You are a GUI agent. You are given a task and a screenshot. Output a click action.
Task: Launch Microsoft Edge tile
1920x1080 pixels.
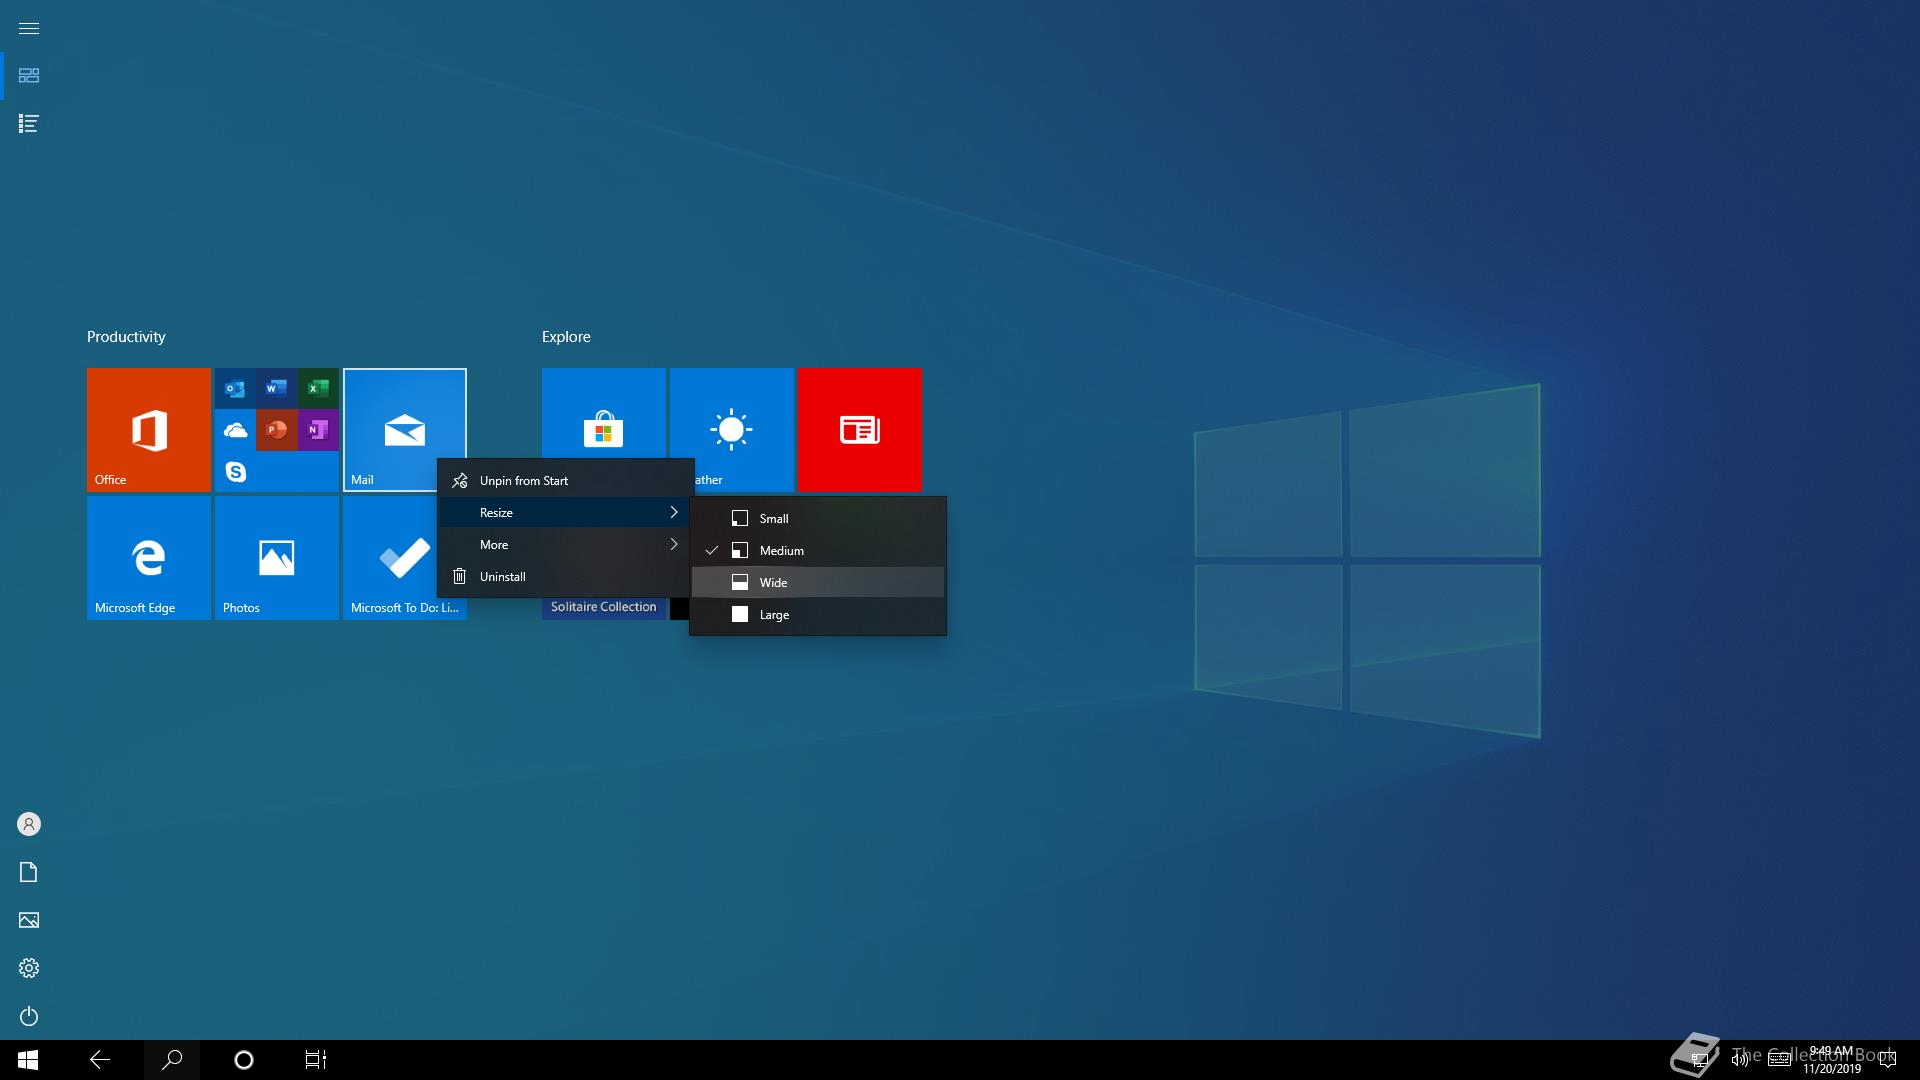pos(149,558)
